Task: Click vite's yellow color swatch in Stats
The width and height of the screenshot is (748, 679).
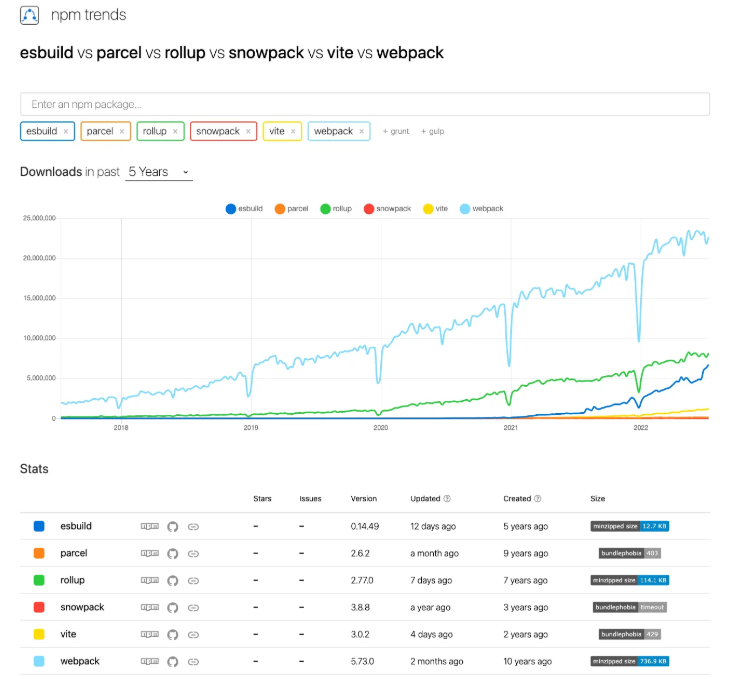Action: coord(39,634)
